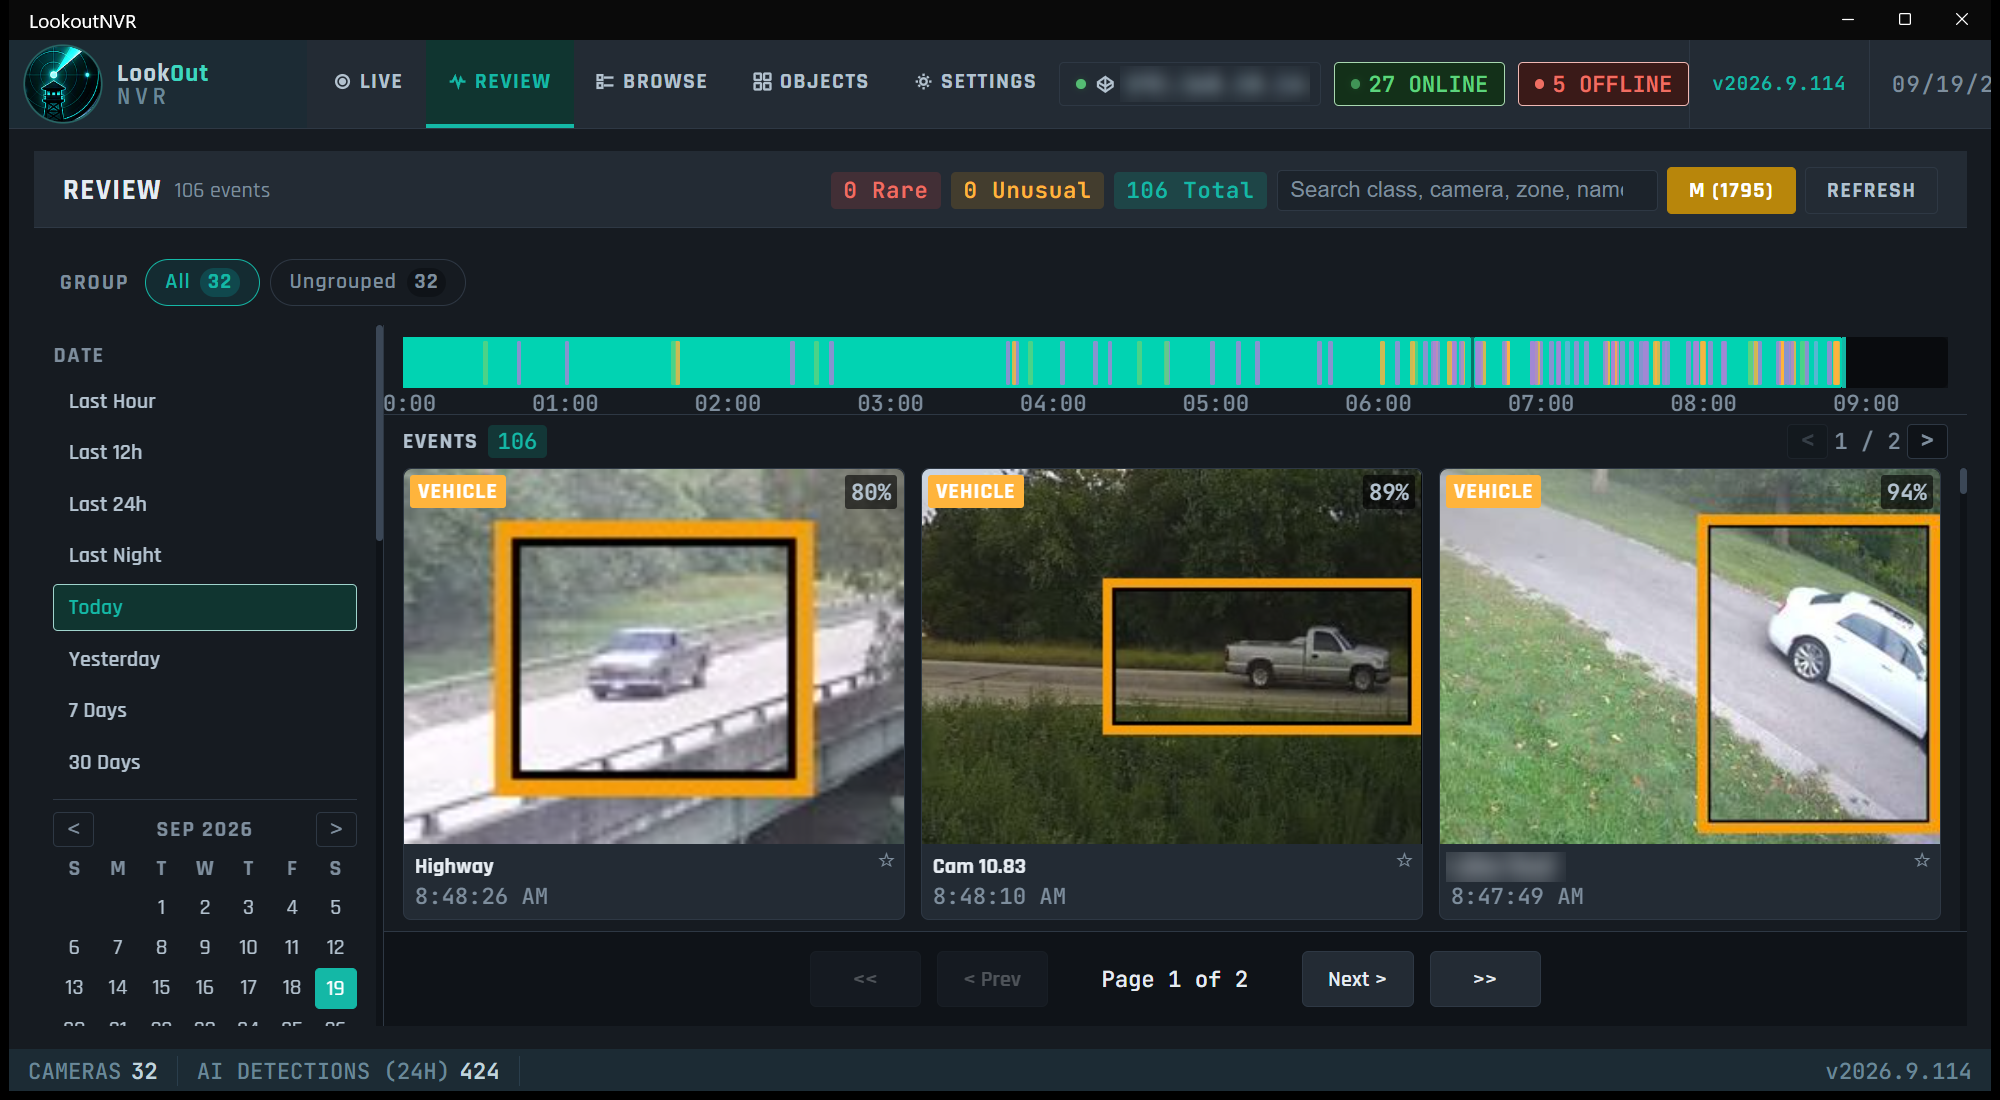The height and width of the screenshot is (1100, 2000).
Task: Click the timeline bar near 05:00
Action: click(1216, 362)
